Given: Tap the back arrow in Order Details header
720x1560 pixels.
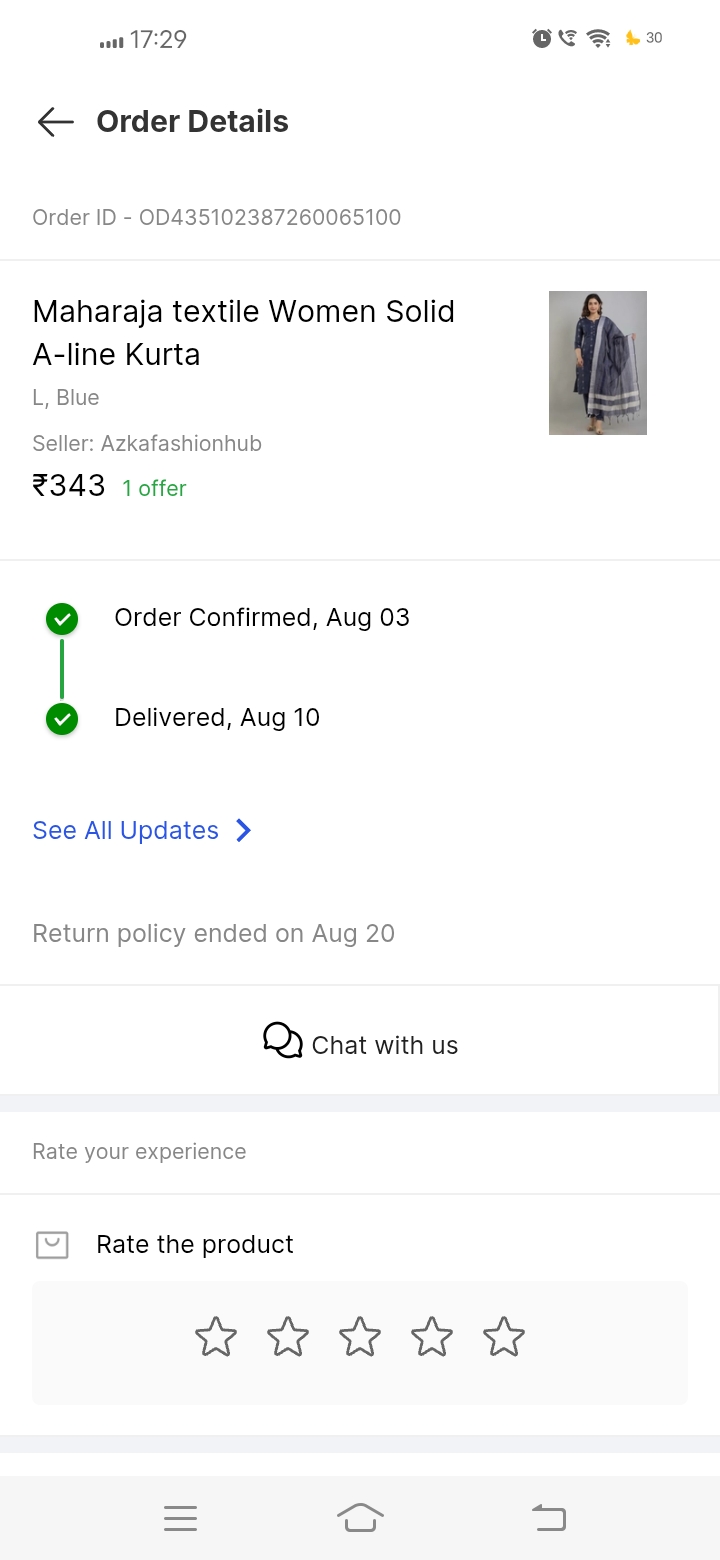Looking at the screenshot, I should click(56, 122).
